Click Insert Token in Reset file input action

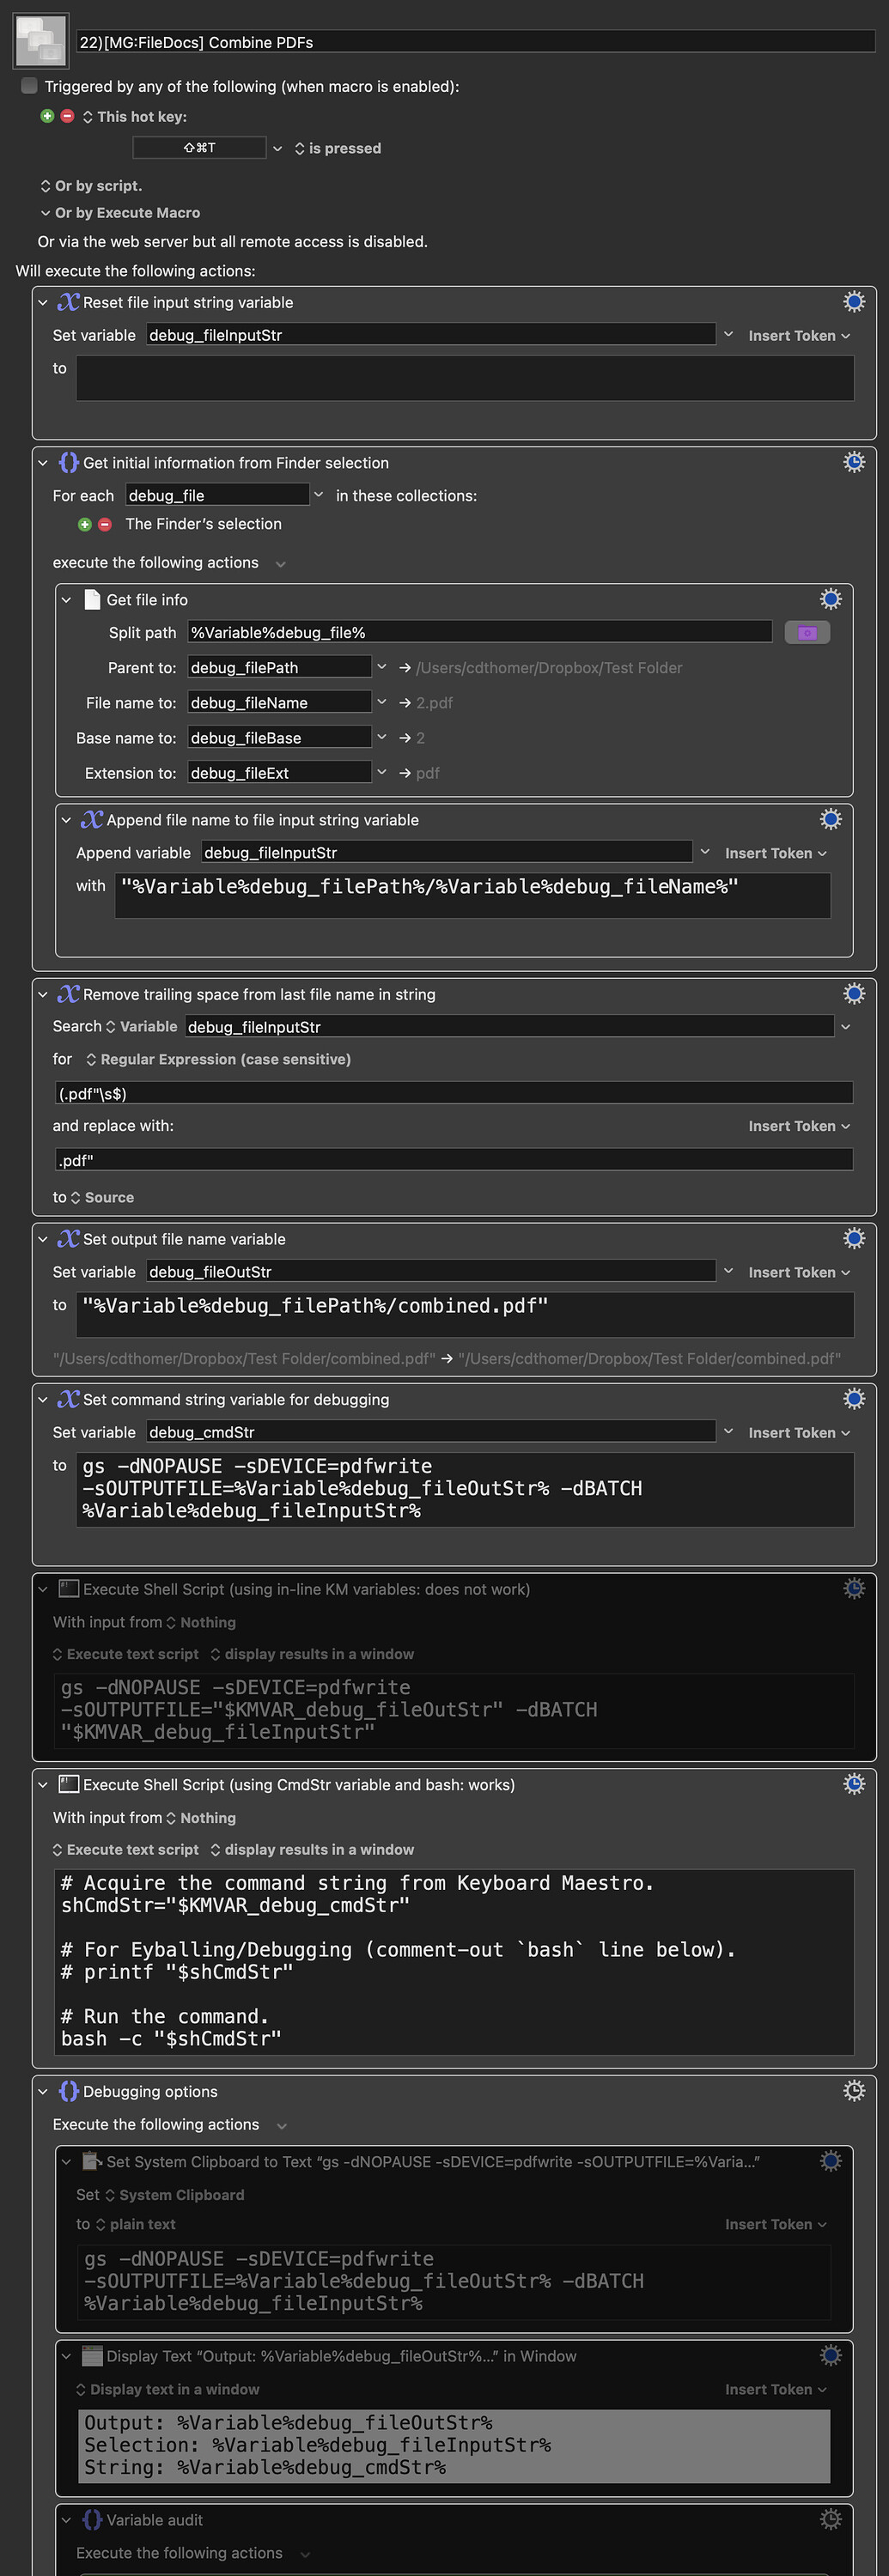point(799,336)
